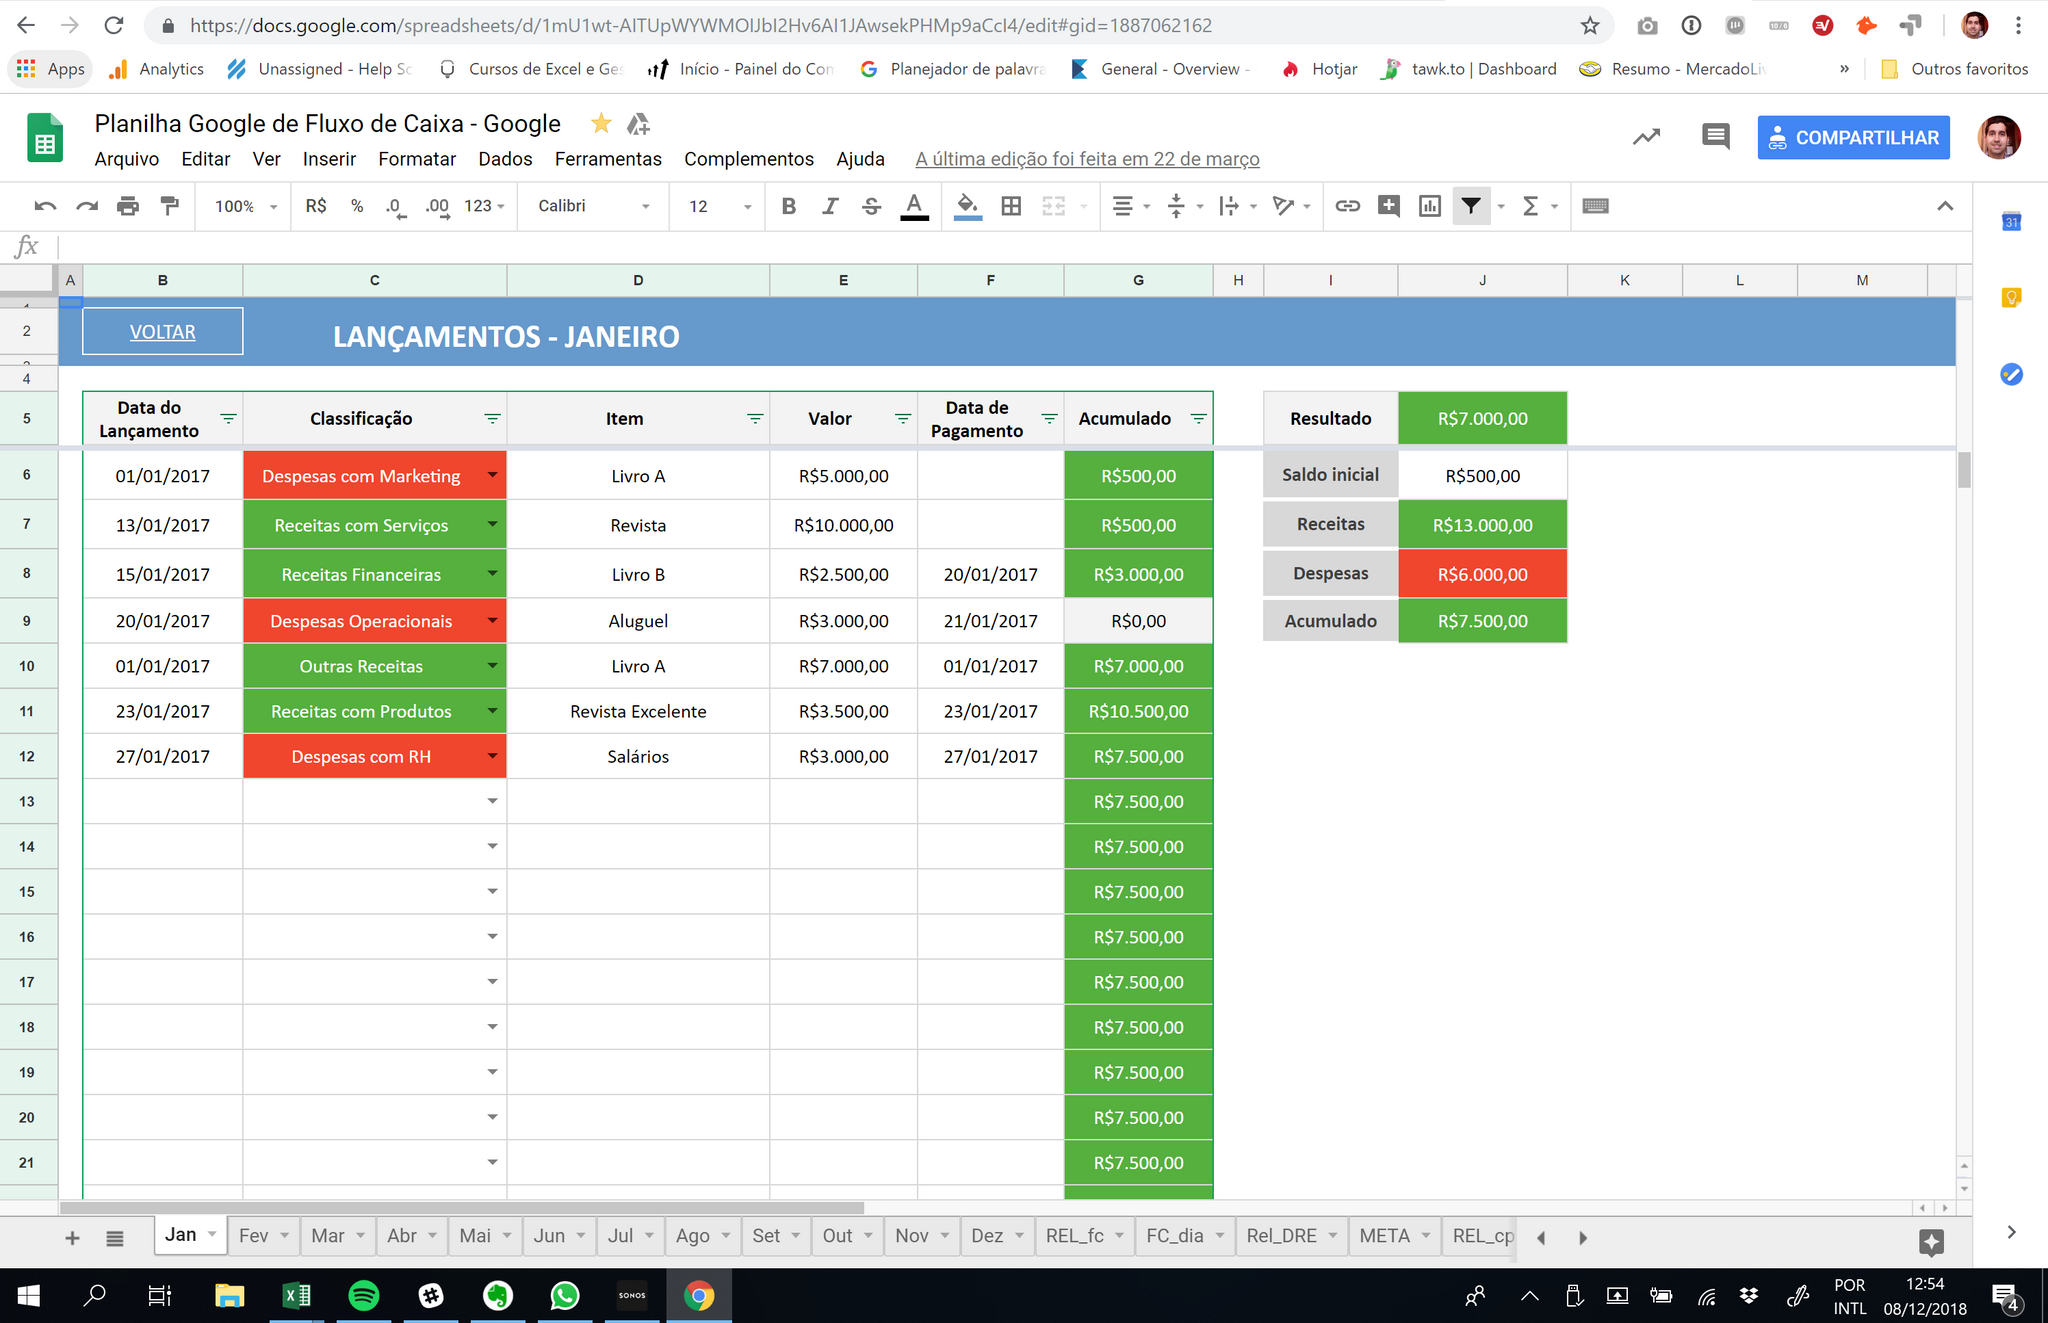Open the Valor column filter
Screen dimensions: 2048x1323
coord(902,419)
